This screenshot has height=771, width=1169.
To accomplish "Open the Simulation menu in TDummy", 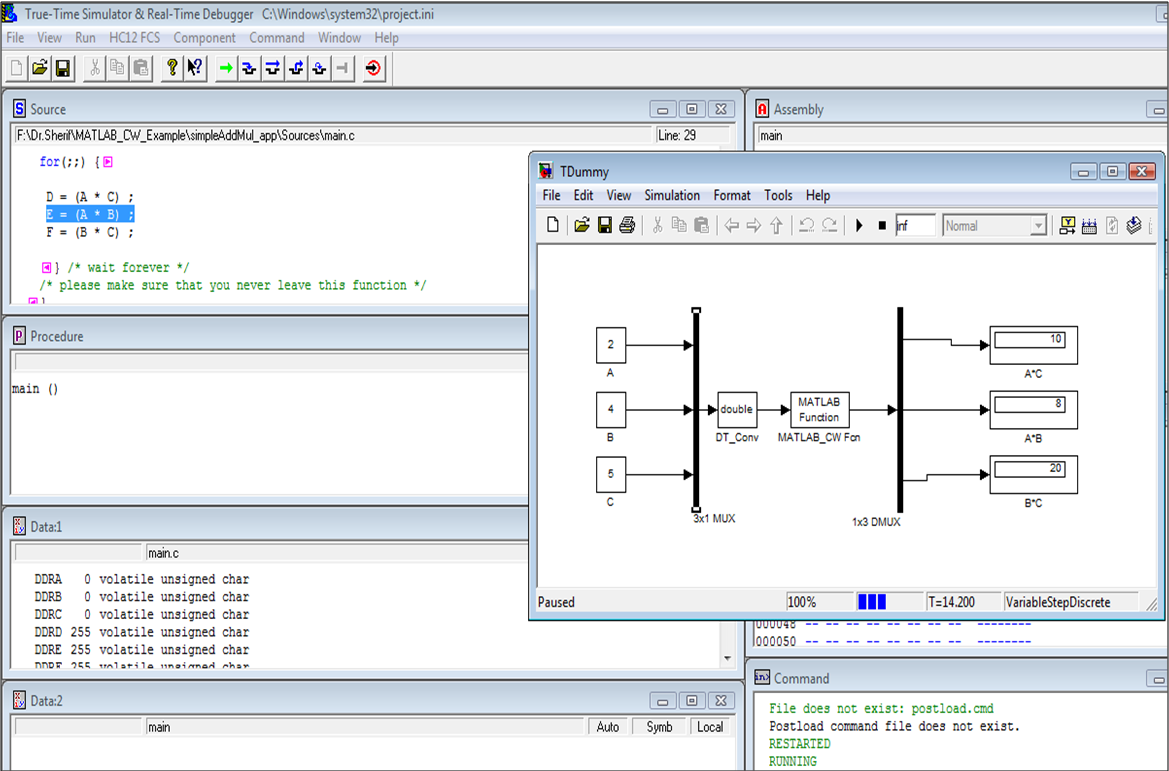I will 672,195.
